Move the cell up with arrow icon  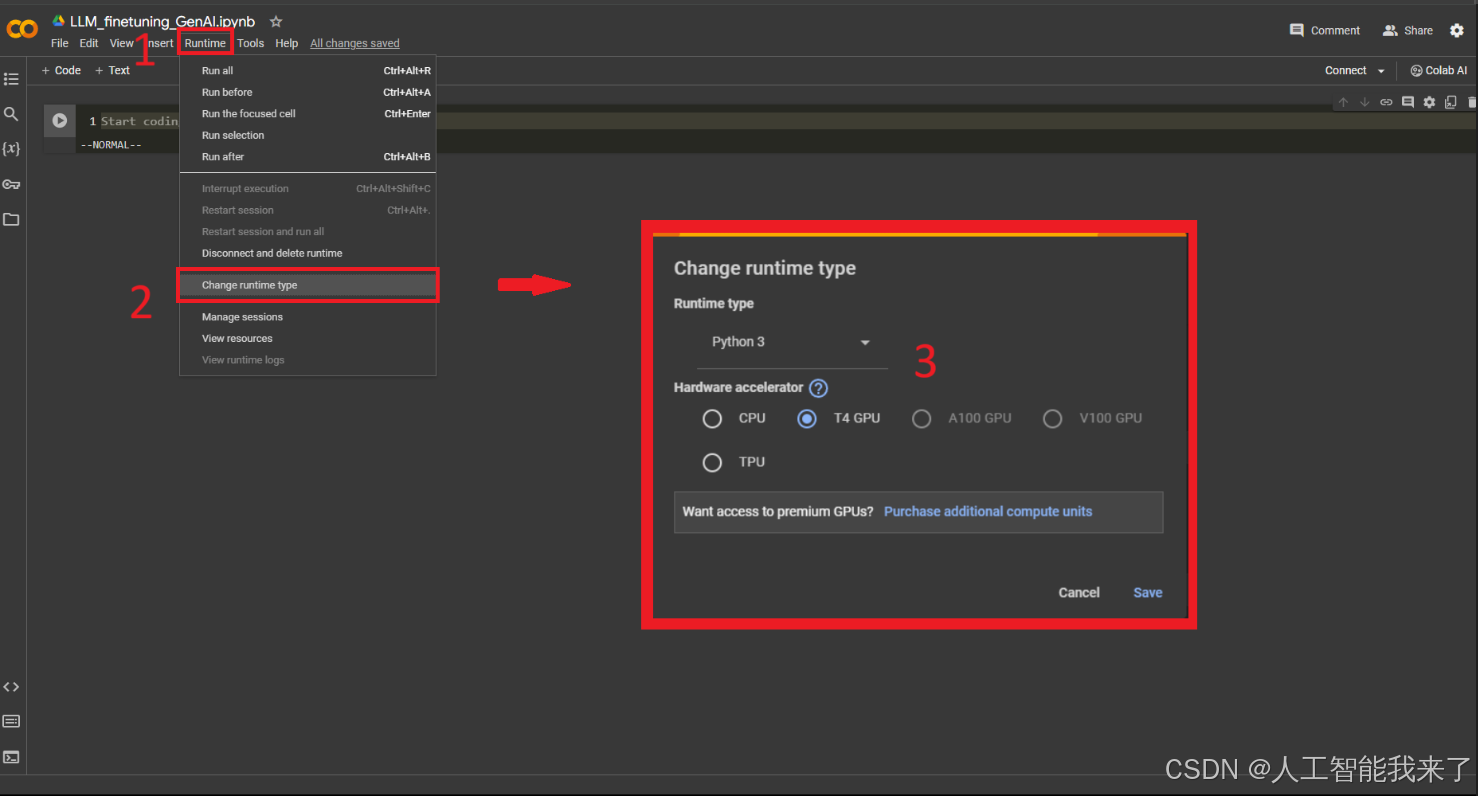(1343, 102)
